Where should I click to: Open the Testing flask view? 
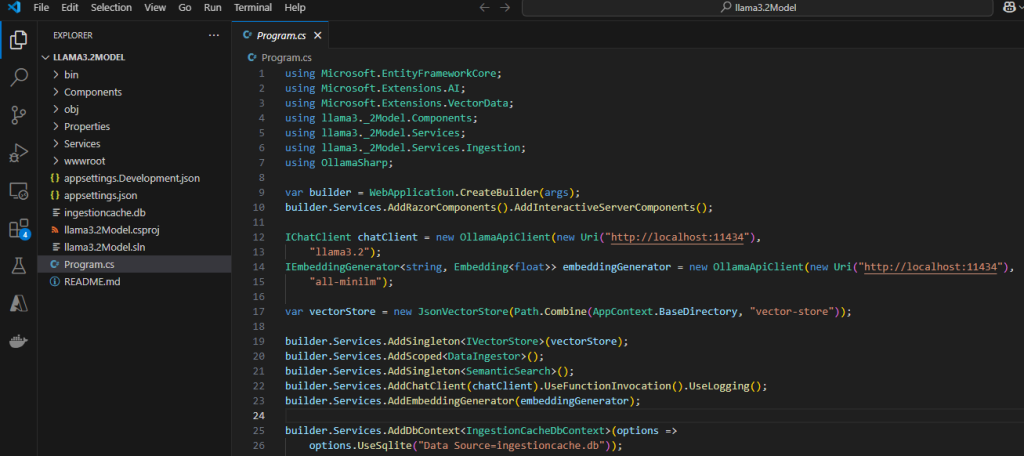click(18, 266)
